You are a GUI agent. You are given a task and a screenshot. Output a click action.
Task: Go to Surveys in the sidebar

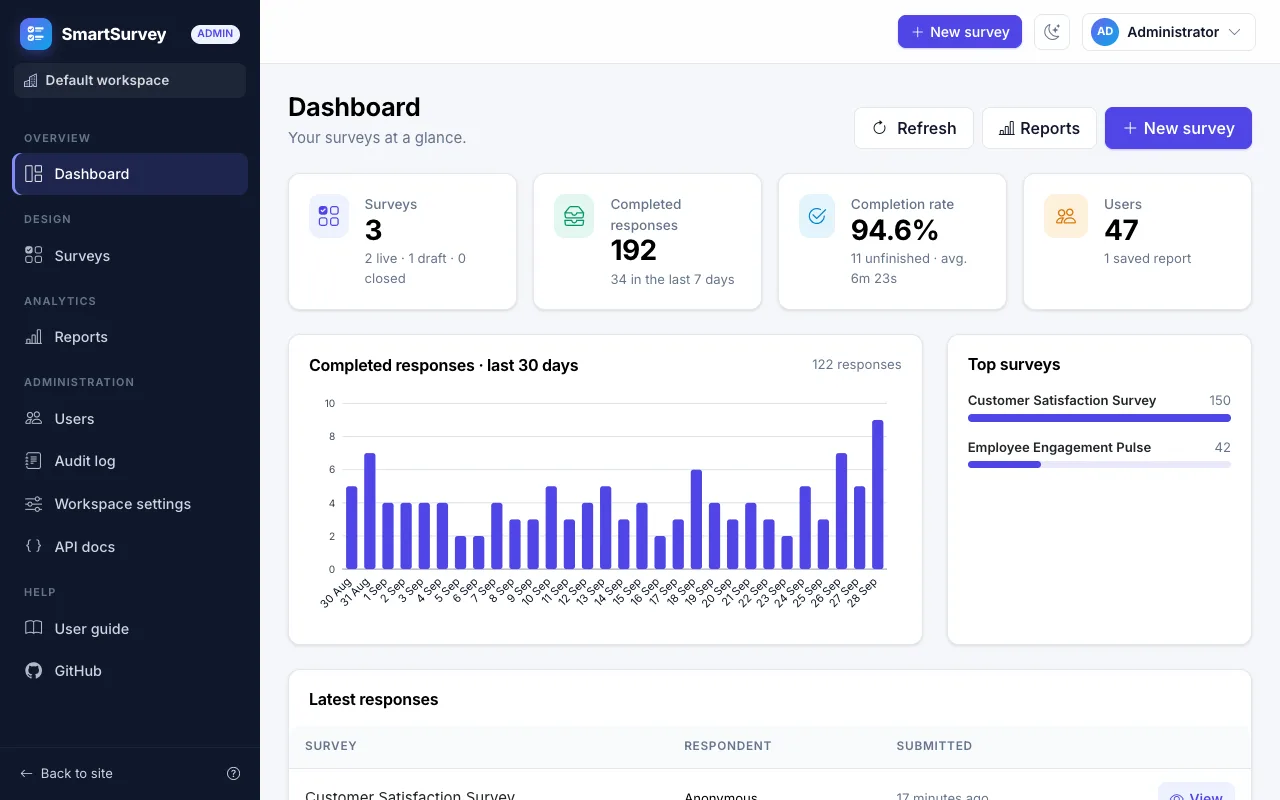coord(130,256)
